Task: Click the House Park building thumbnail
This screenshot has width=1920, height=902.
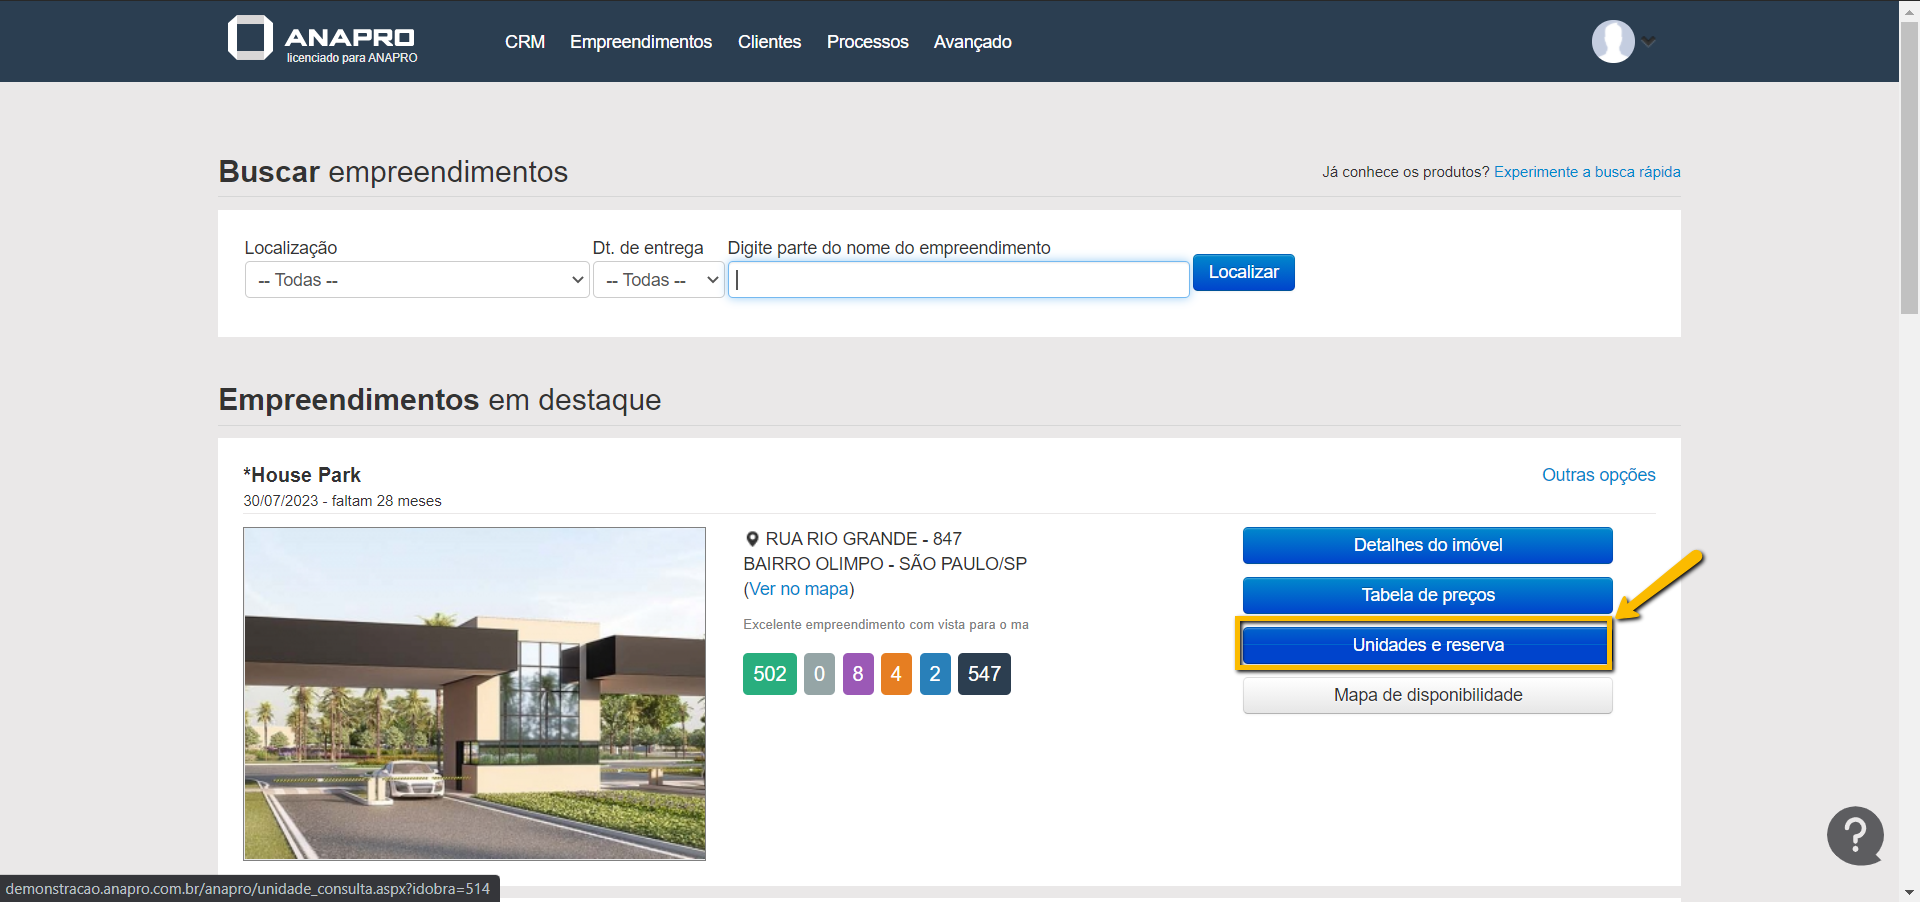Action: point(474,693)
